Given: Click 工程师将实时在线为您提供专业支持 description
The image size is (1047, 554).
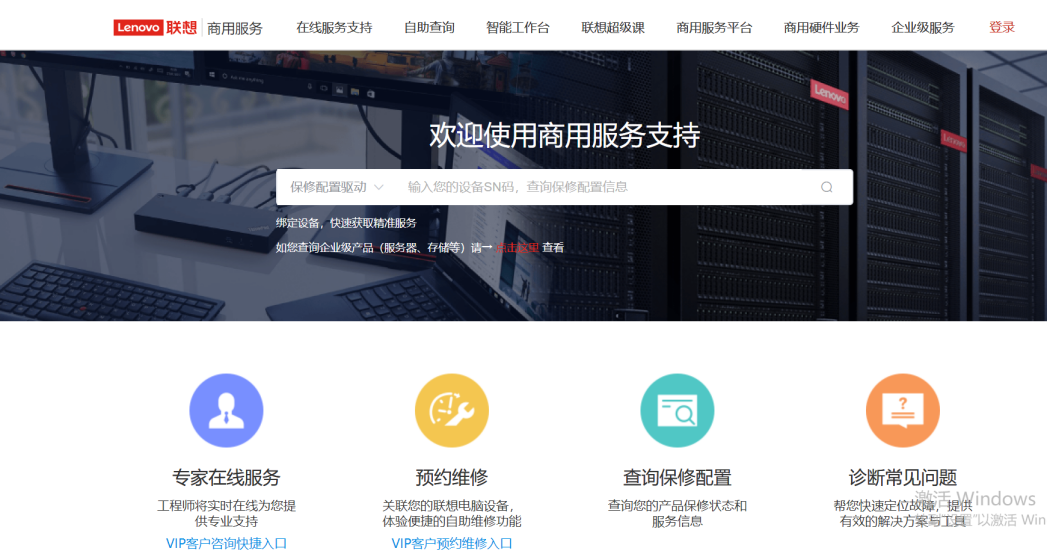Looking at the screenshot, I should (x=226, y=513).
